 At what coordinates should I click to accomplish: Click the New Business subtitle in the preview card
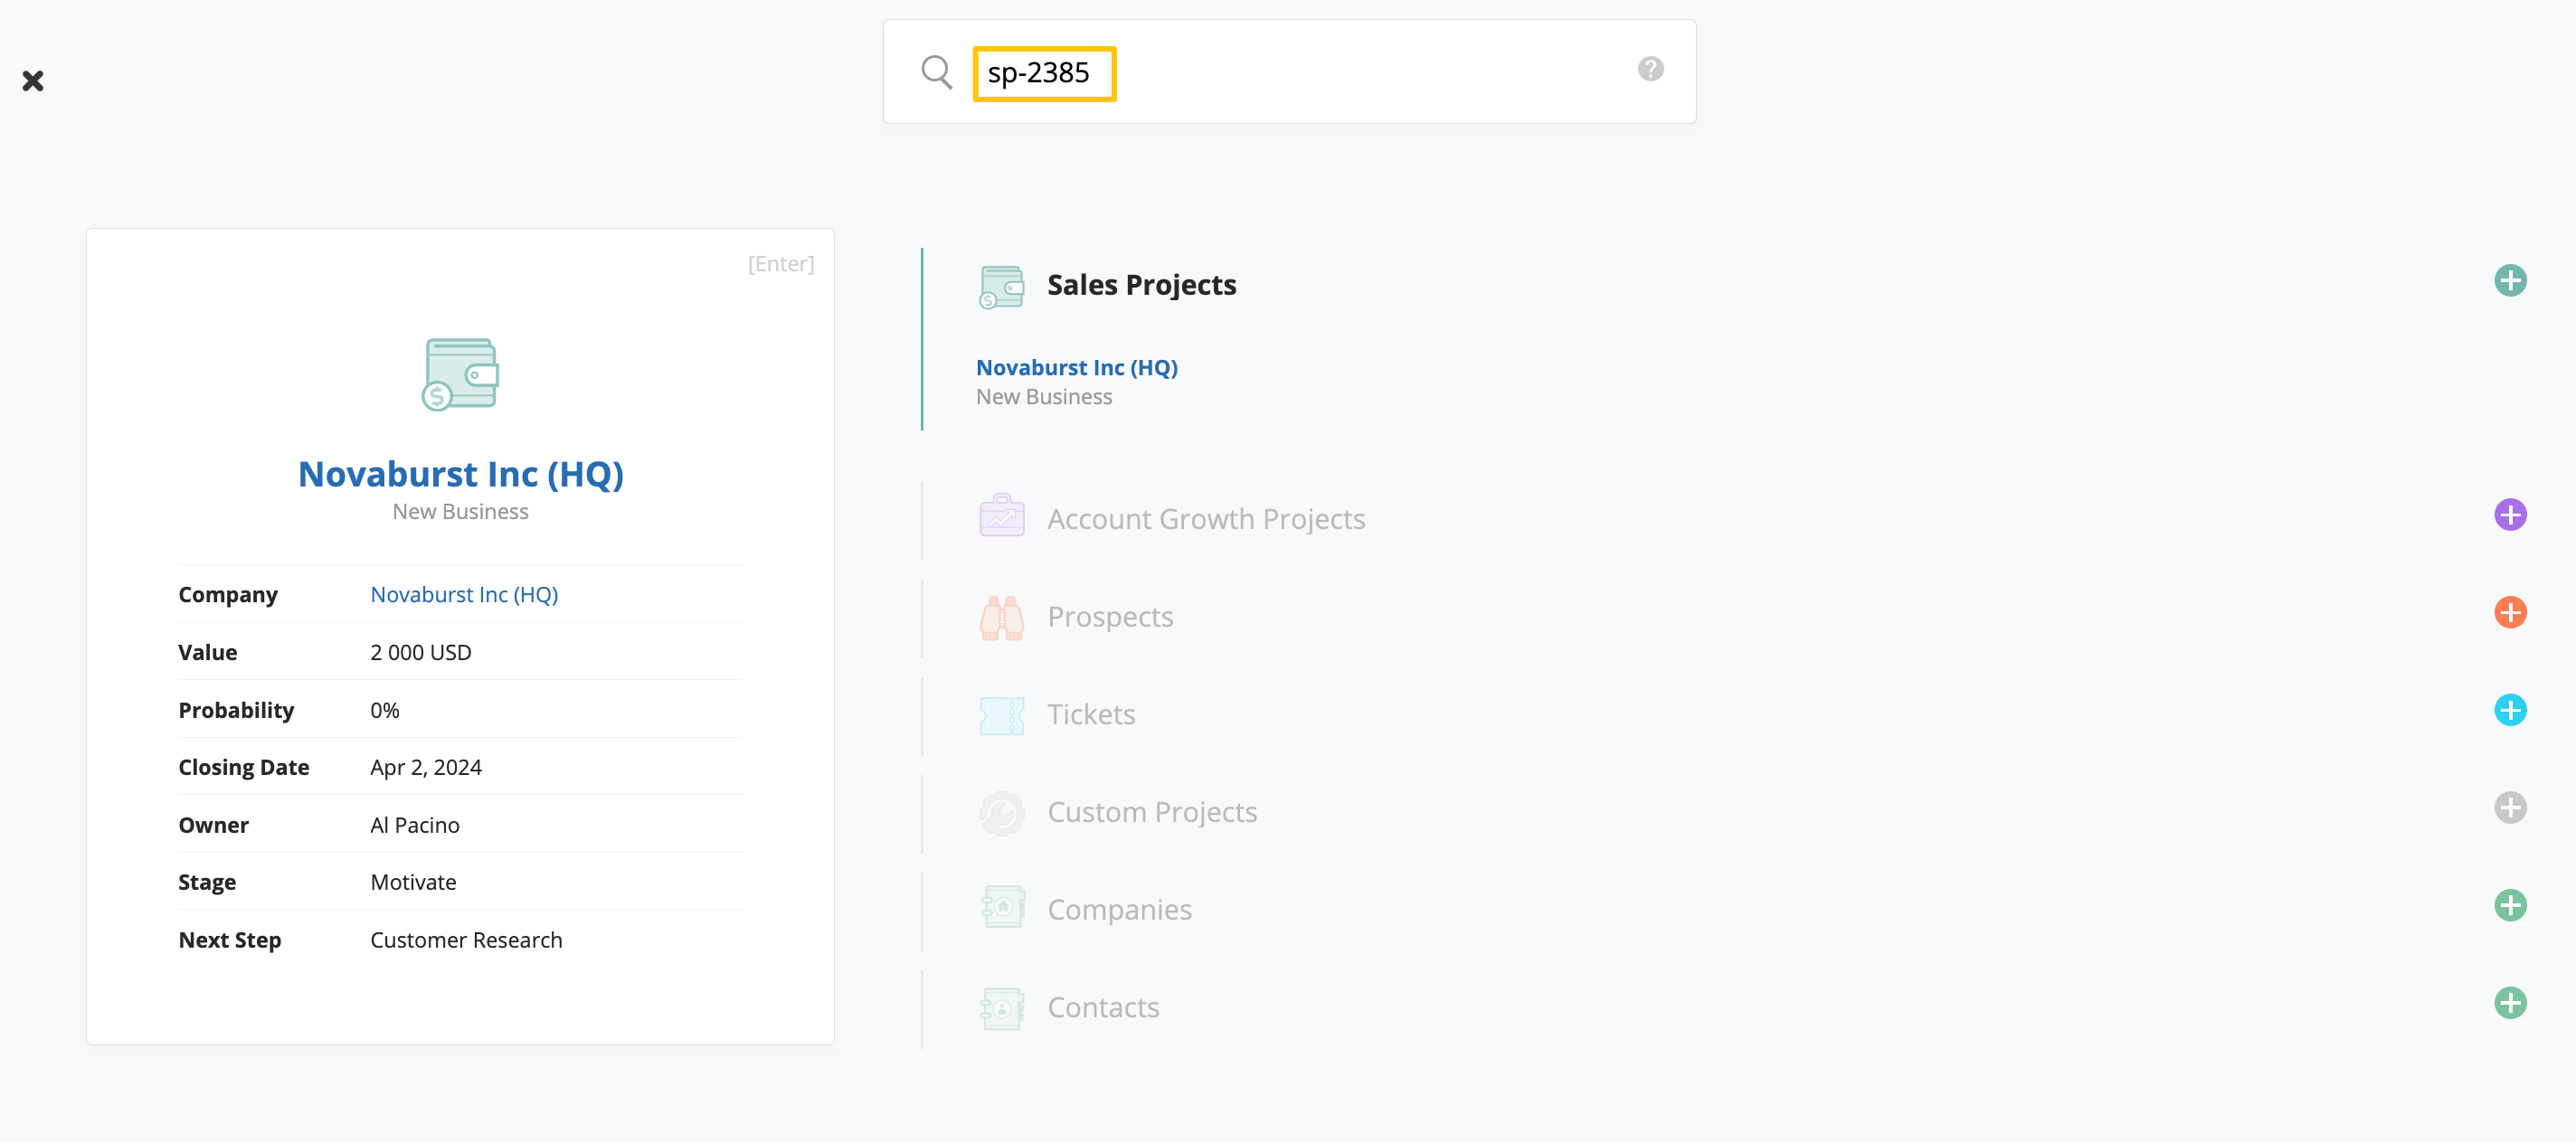(x=460, y=512)
